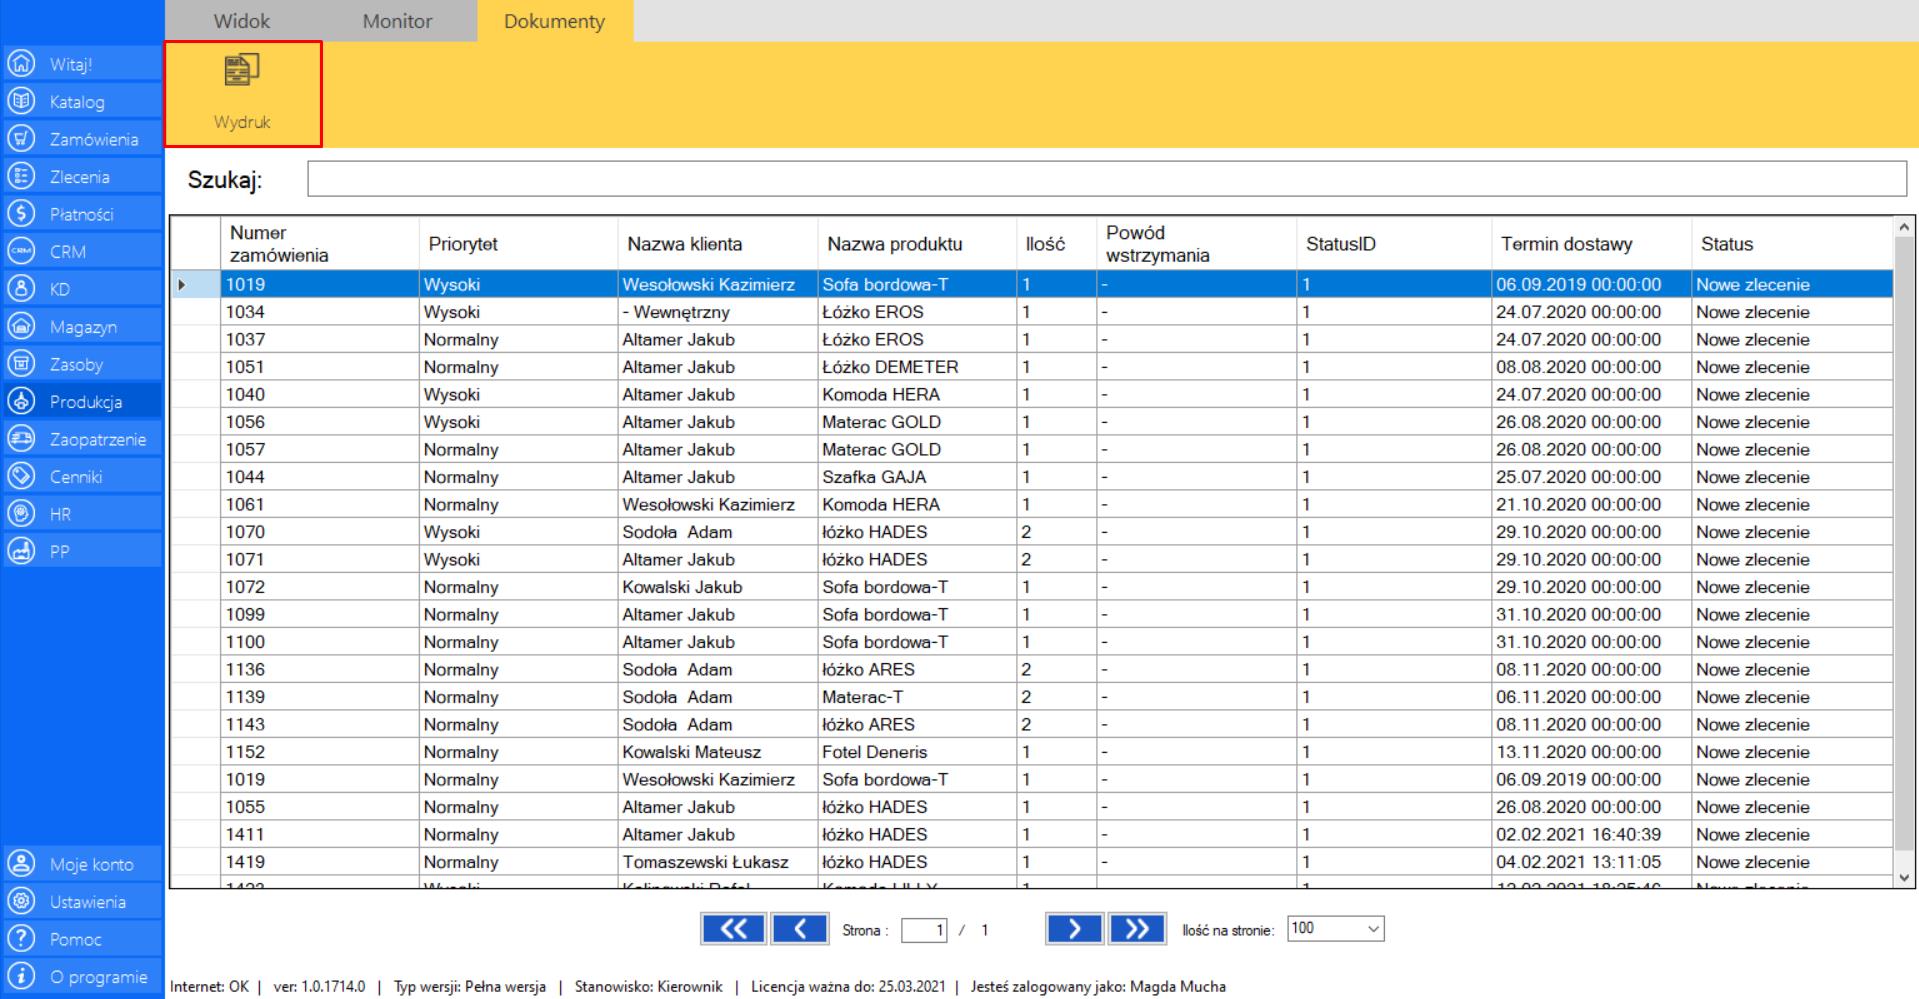Open the Pomoc help icon
The width and height of the screenshot is (1919, 999).
tap(20, 939)
